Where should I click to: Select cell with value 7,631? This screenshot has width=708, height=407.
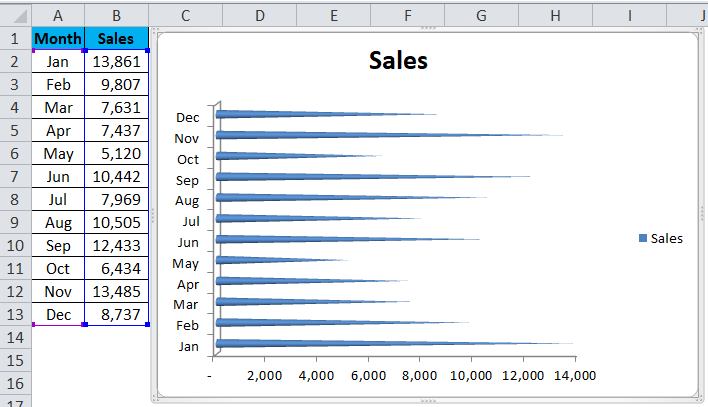click(116, 108)
